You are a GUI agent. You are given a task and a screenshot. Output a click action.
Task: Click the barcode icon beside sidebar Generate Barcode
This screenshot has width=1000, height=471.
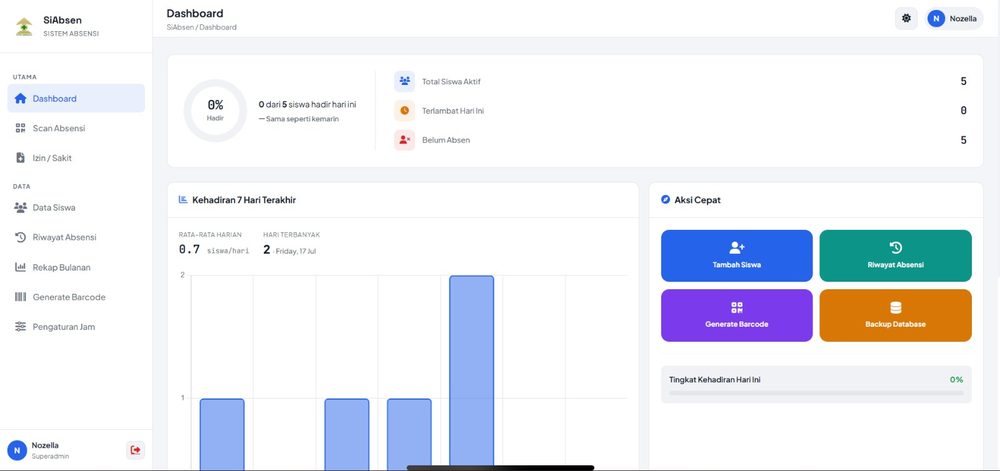20,297
